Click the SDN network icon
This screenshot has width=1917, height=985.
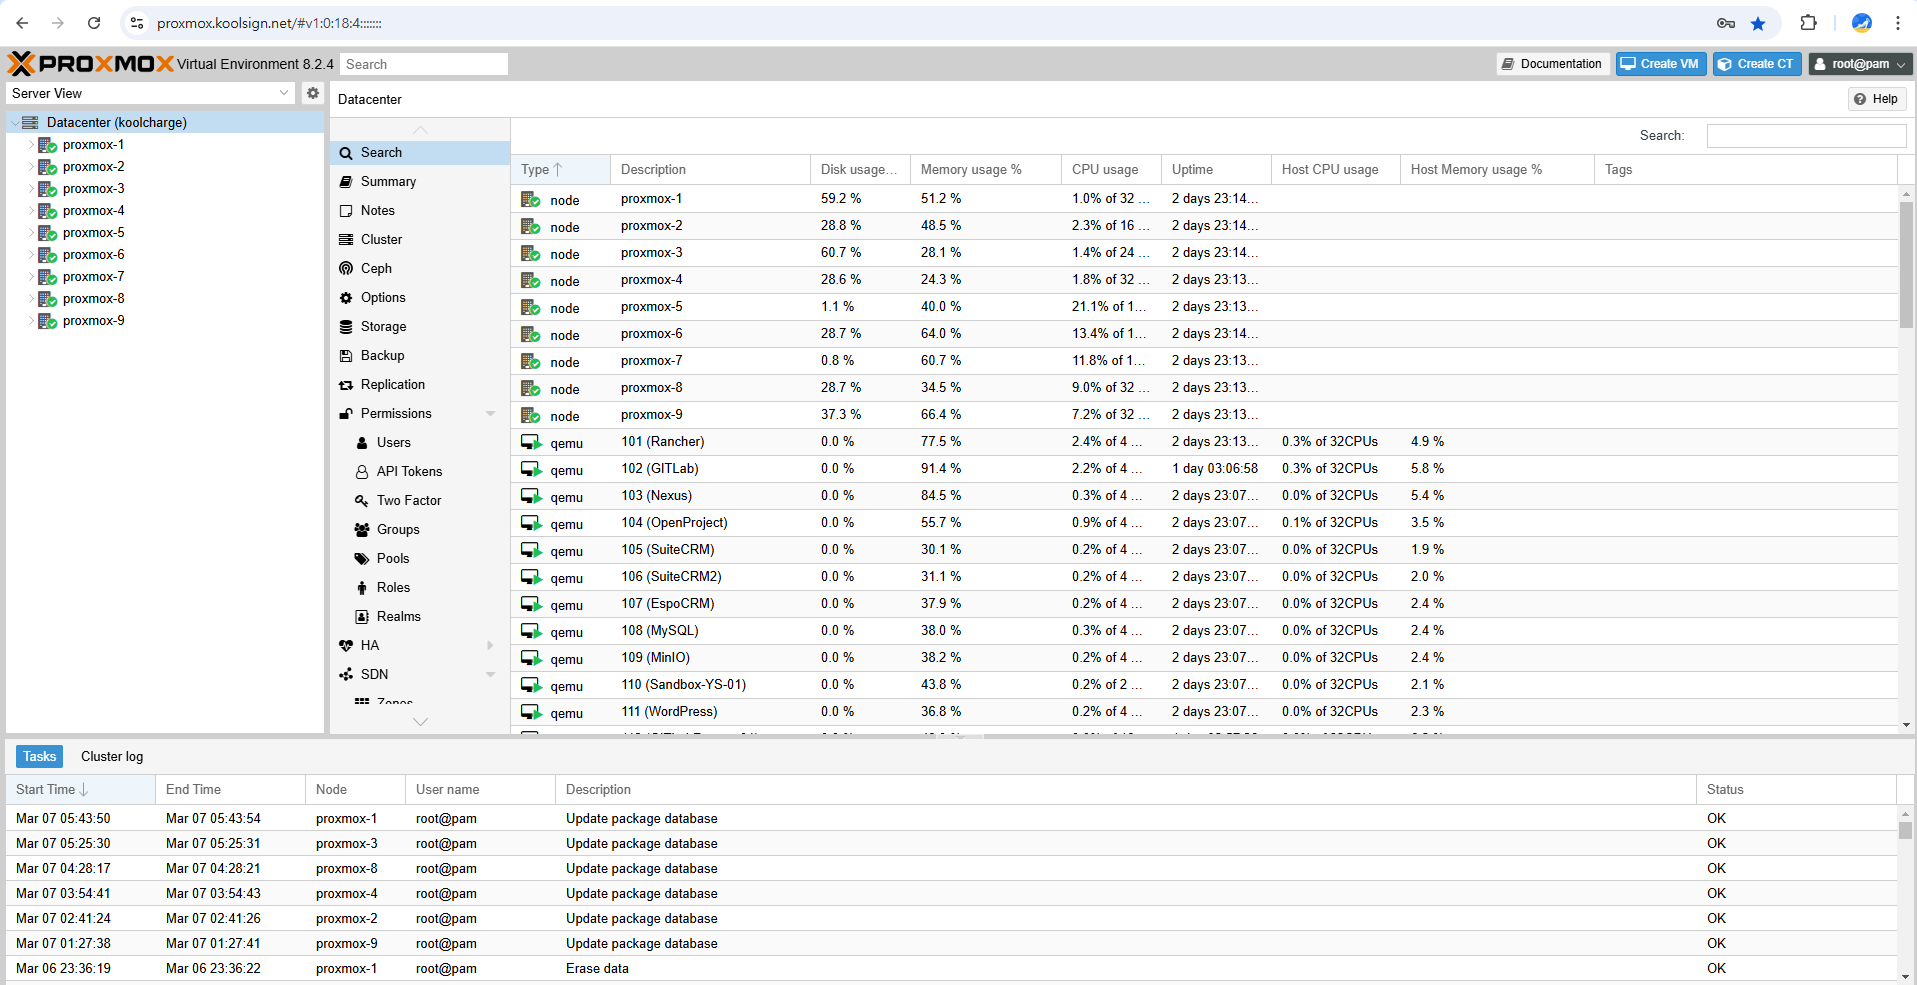point(346,675)
